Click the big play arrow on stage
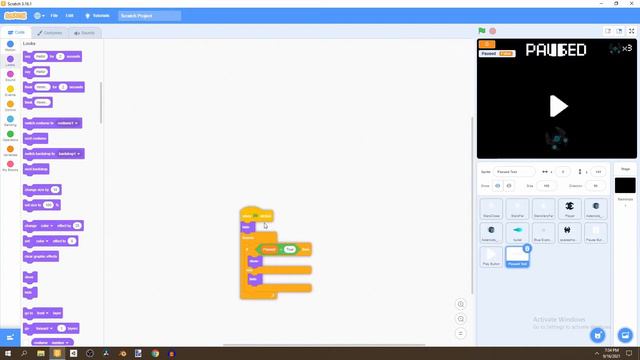 (x=558, y=106)
